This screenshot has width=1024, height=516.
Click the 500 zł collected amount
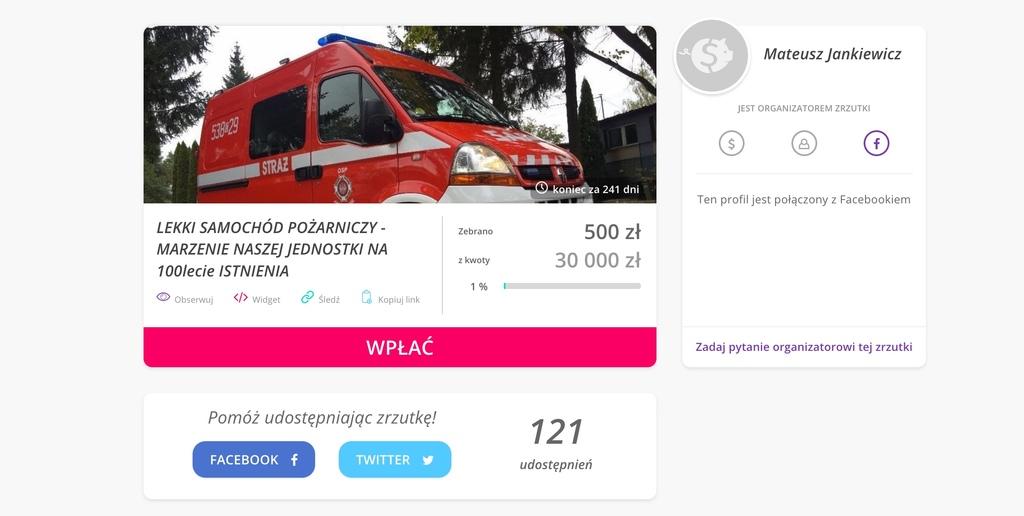coord(612,231)
